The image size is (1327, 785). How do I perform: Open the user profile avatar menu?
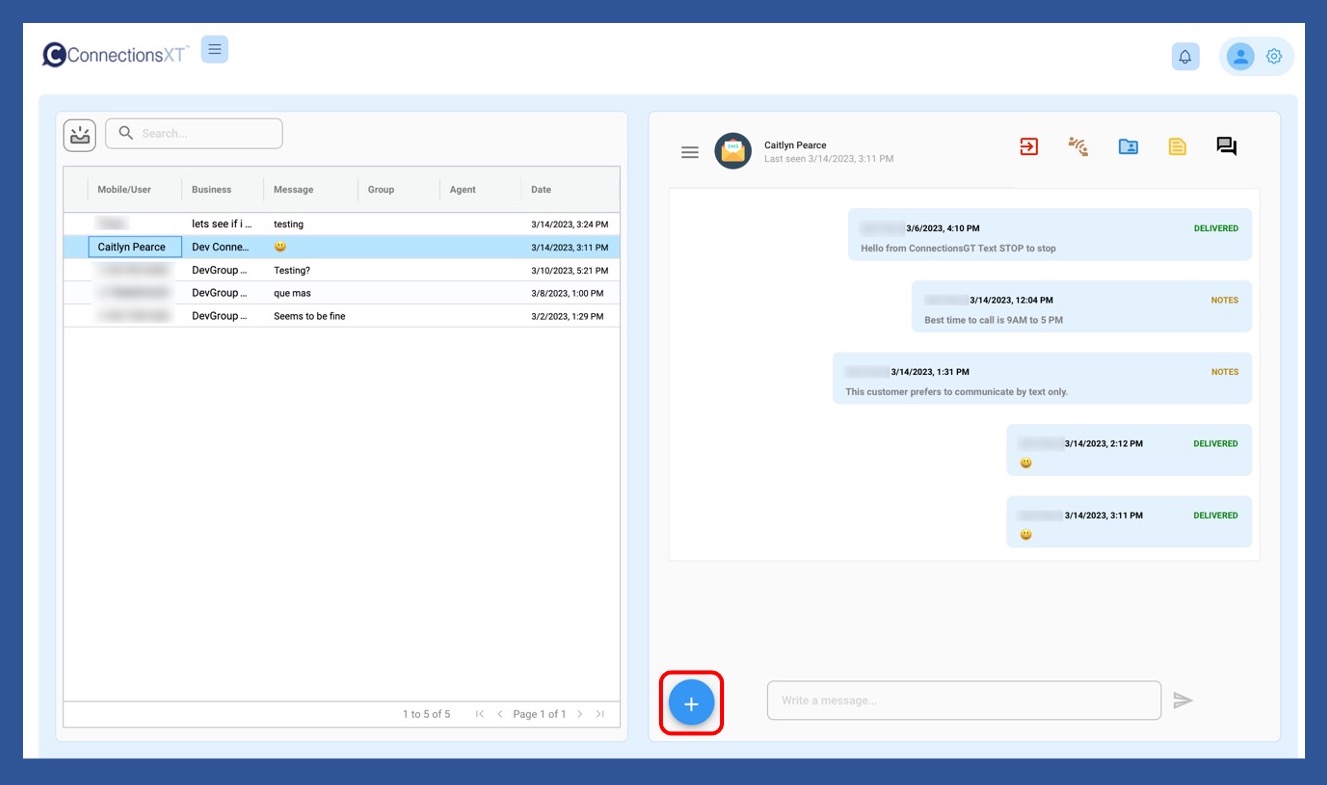(x=1240, y=57)
